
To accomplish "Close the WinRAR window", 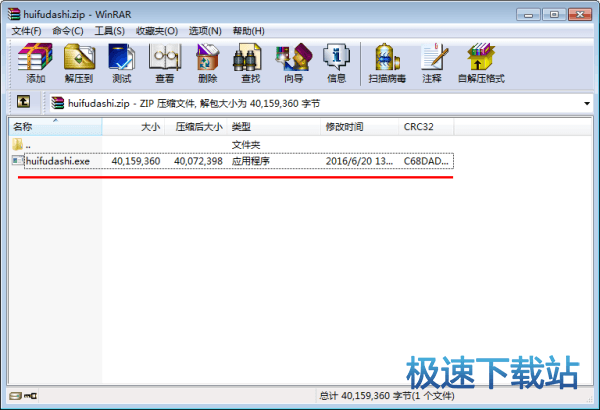I will coord(580,15).
